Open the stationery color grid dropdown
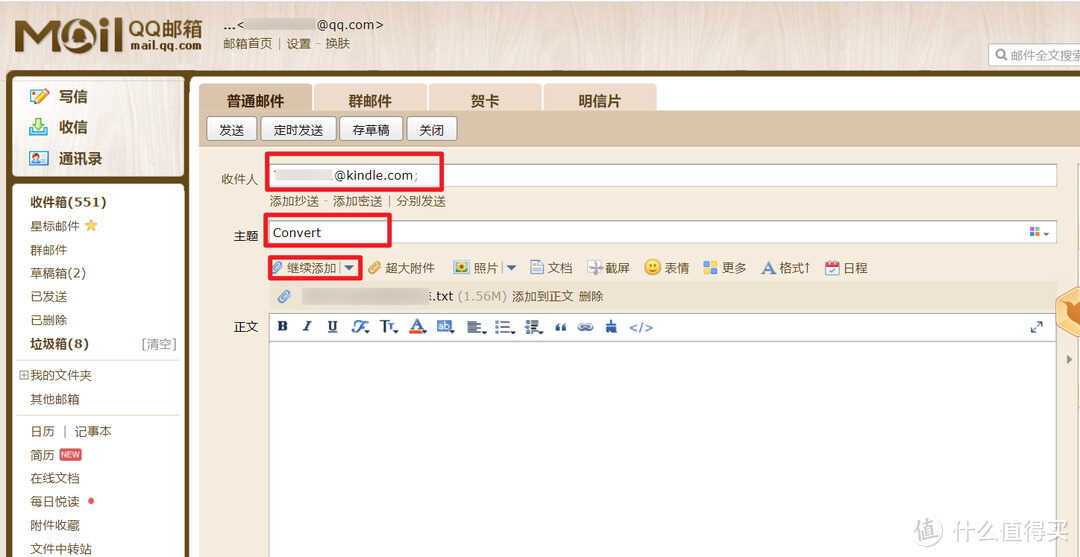The width and height of the screenshot is (1080, 557). tap(1039, 233)
